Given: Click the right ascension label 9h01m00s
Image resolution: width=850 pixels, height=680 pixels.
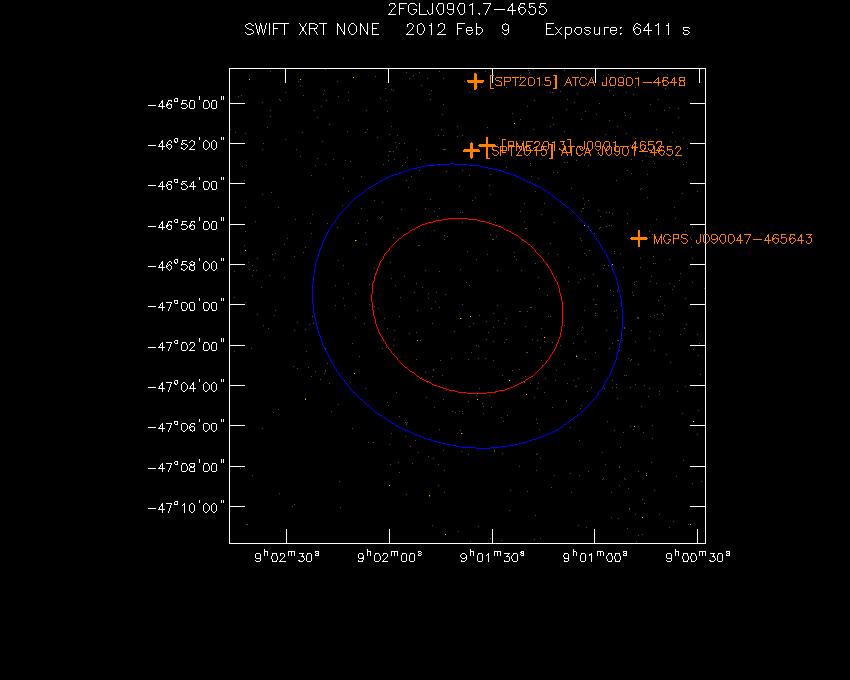Looking at the screenshot, I should tap(595, 556).
